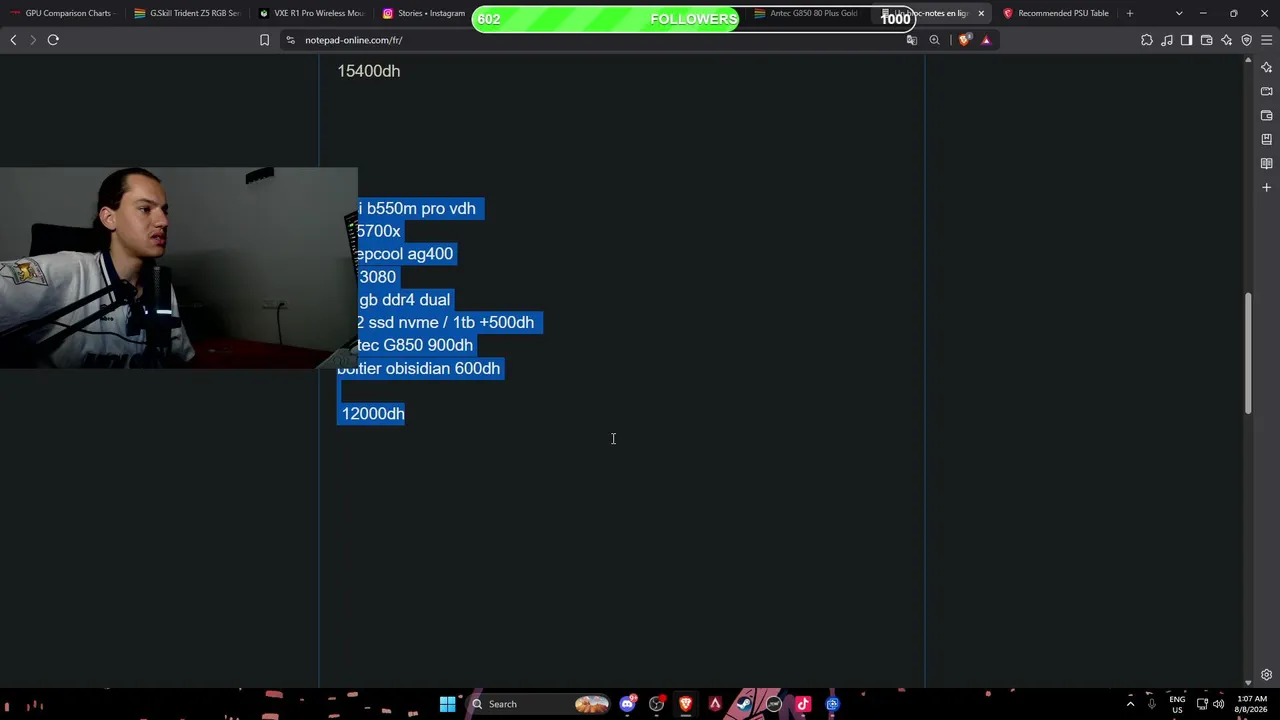Open network and volume quick settings
This screenshot has height=720, width=1280.
tap(1210, 704)
